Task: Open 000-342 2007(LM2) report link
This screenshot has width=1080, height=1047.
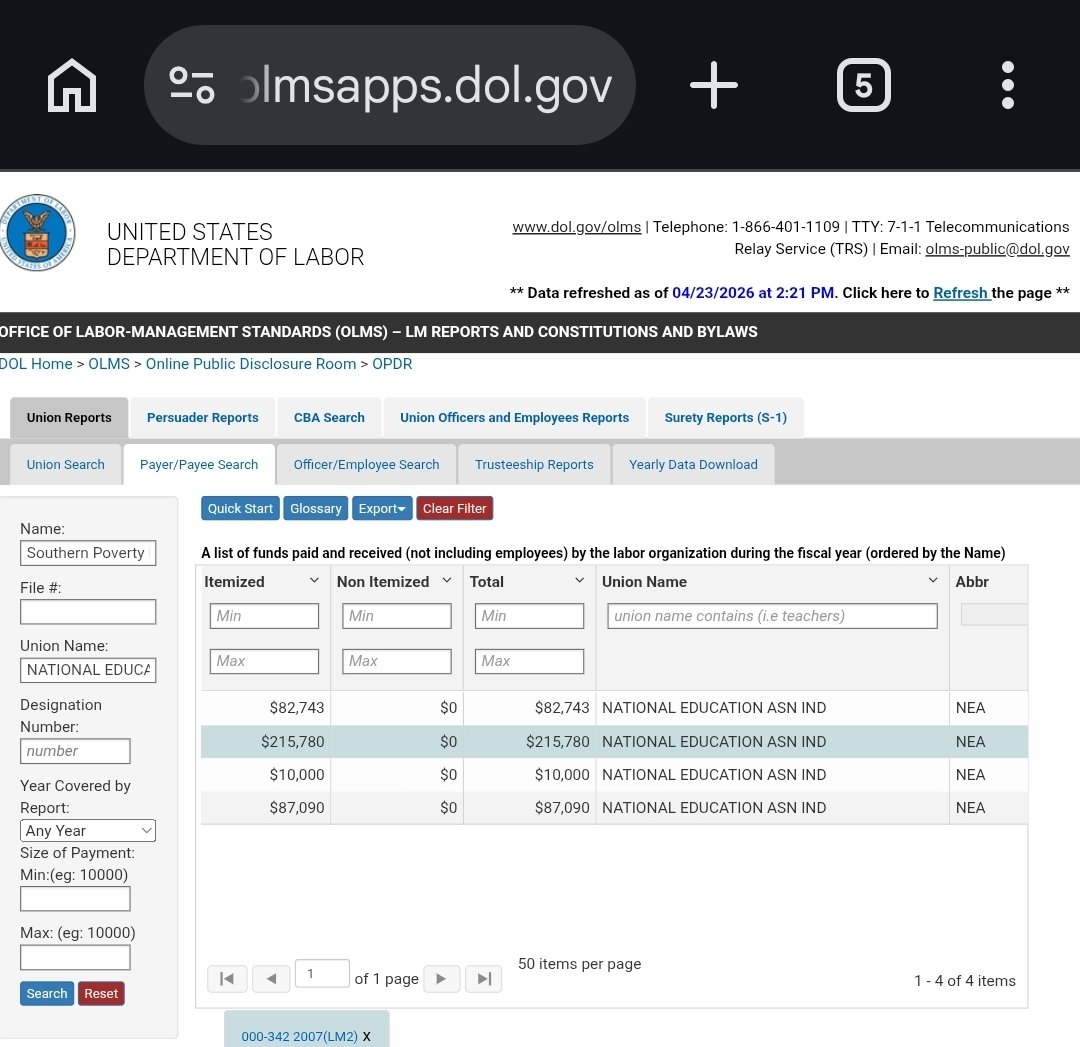Action: (x=300, y=1036)
